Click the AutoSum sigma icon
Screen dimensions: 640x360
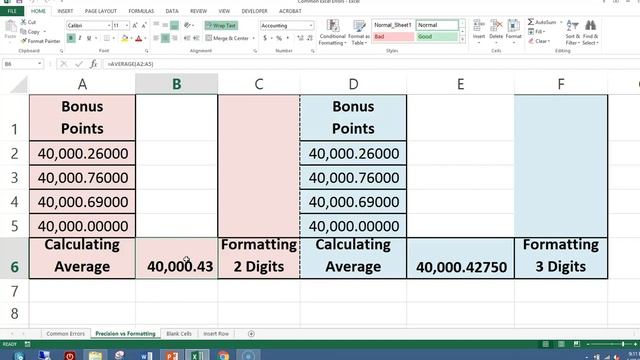click(x=531, y=22)
